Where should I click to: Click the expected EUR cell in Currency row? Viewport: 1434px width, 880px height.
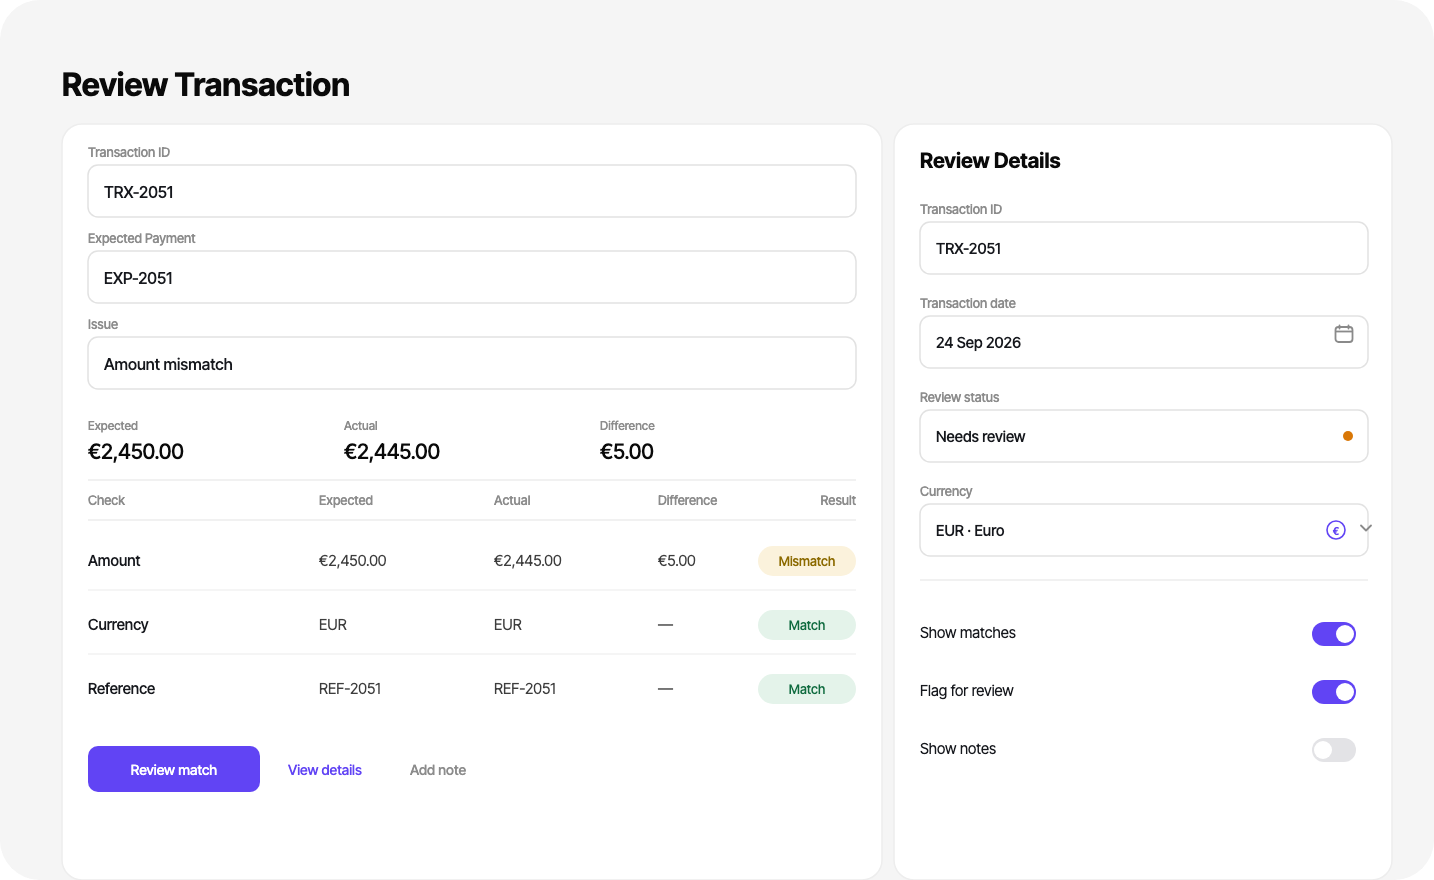[333, 625]
